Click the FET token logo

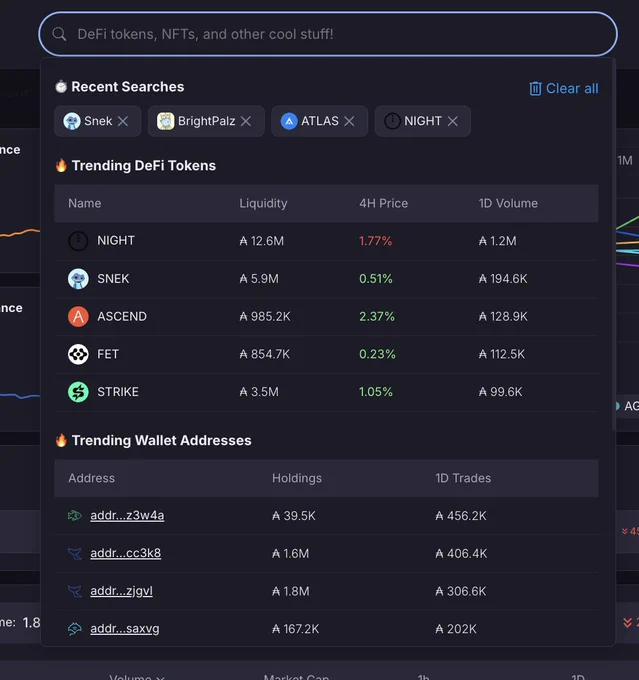coord(78,354)
